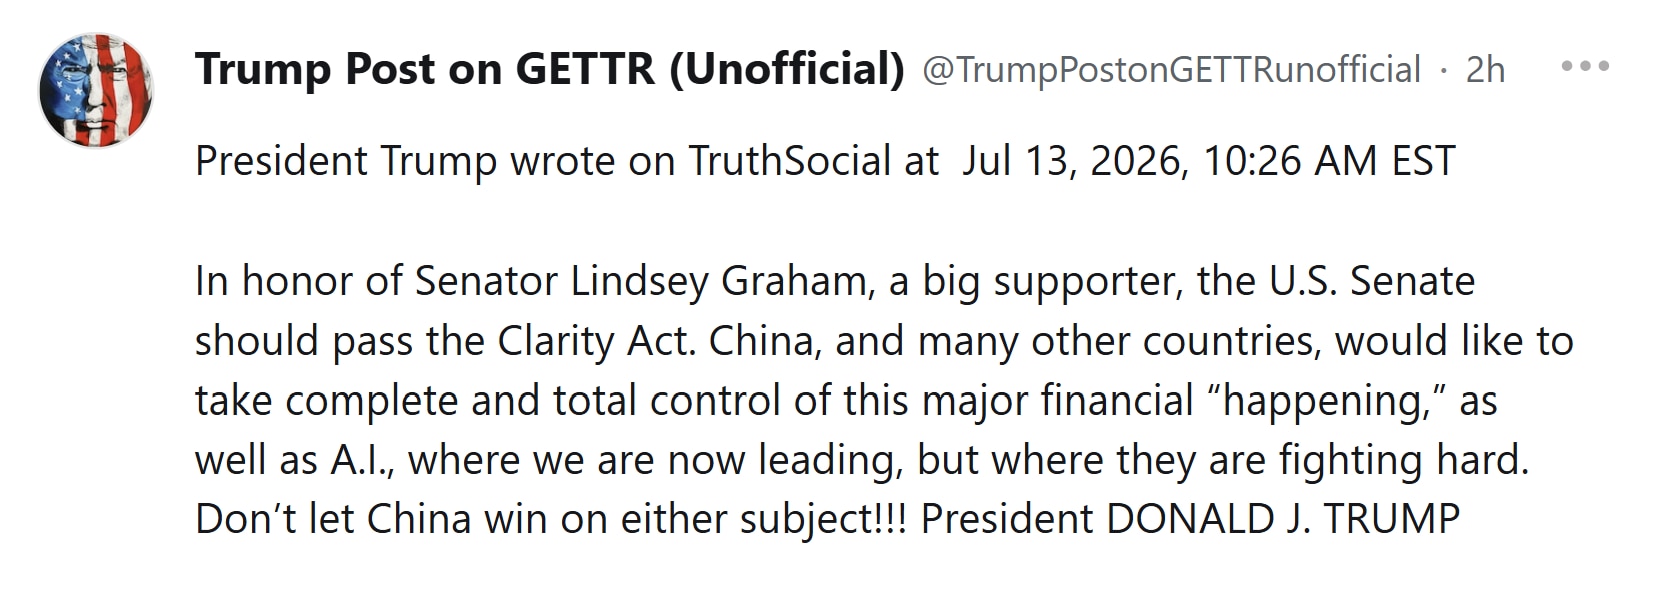
Task: Click the word 'GETTR' in display name
Action: coord(585,69)
